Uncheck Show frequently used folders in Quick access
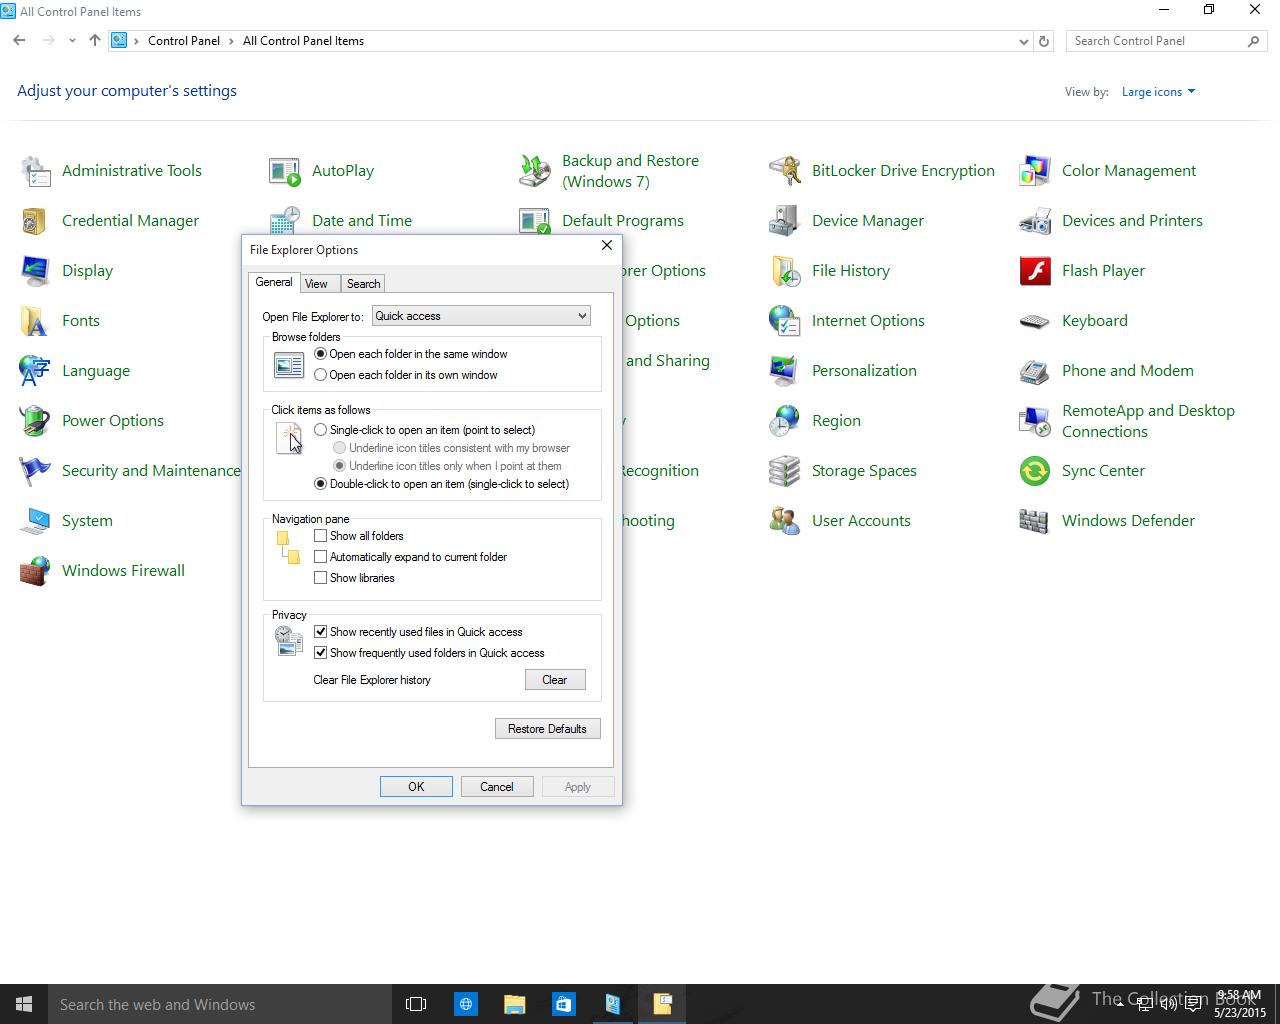The image size is (1280, 1024). (320, 653)
